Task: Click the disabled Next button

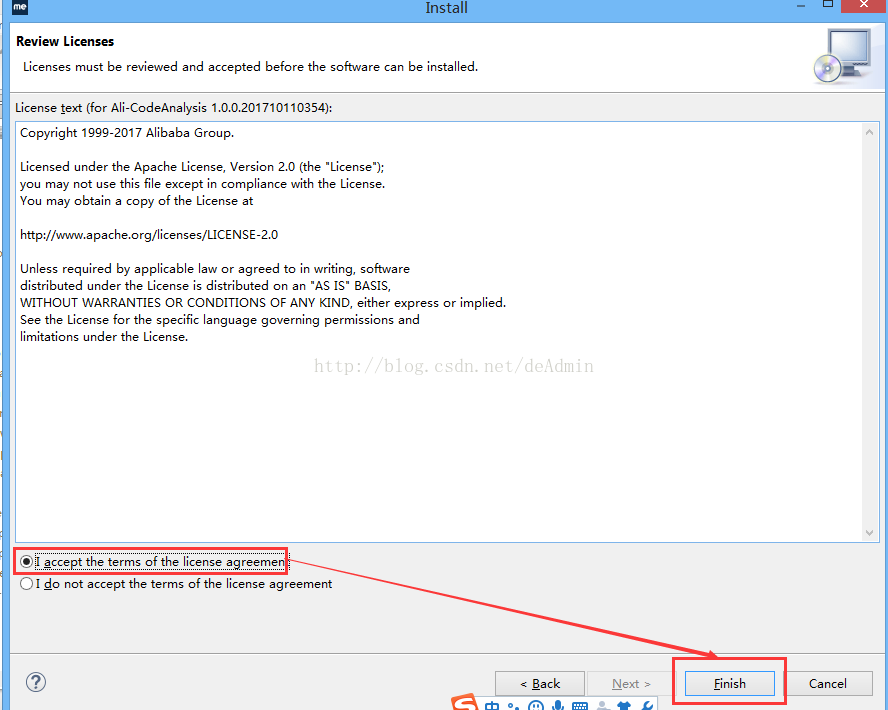Action: (630, 683)
